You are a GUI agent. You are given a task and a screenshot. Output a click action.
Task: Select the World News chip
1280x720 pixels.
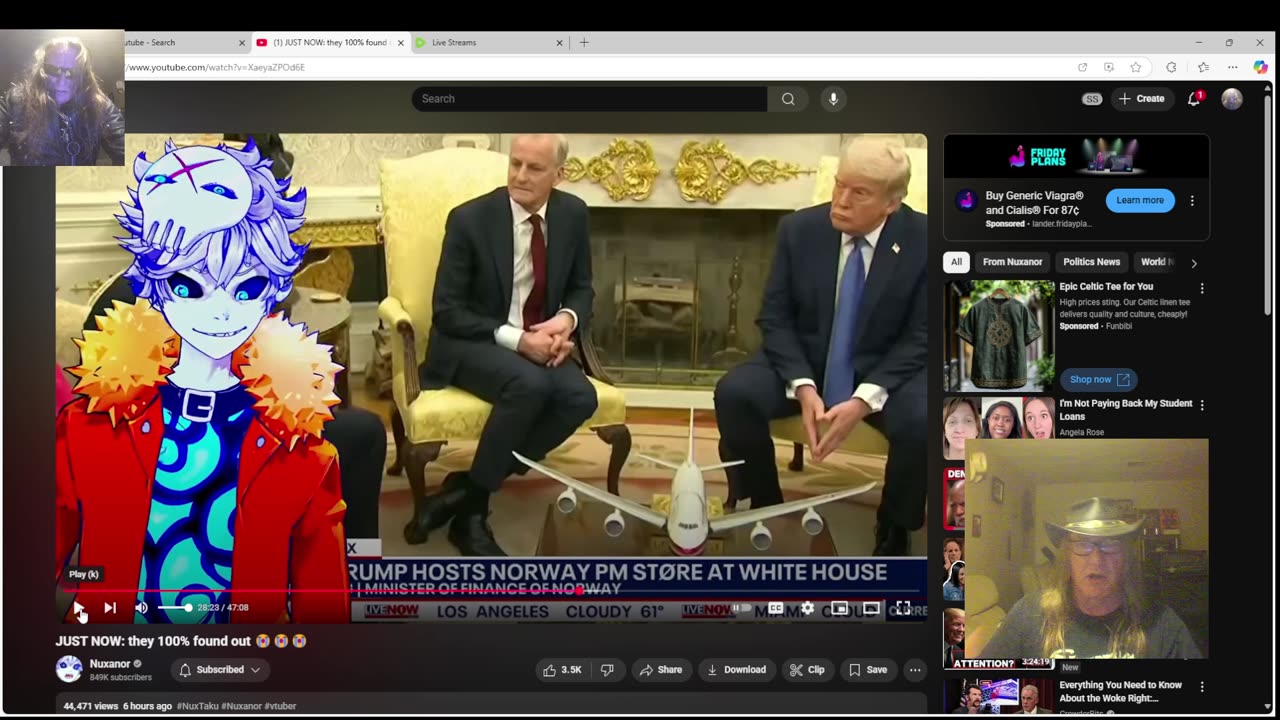point(1155,262)
